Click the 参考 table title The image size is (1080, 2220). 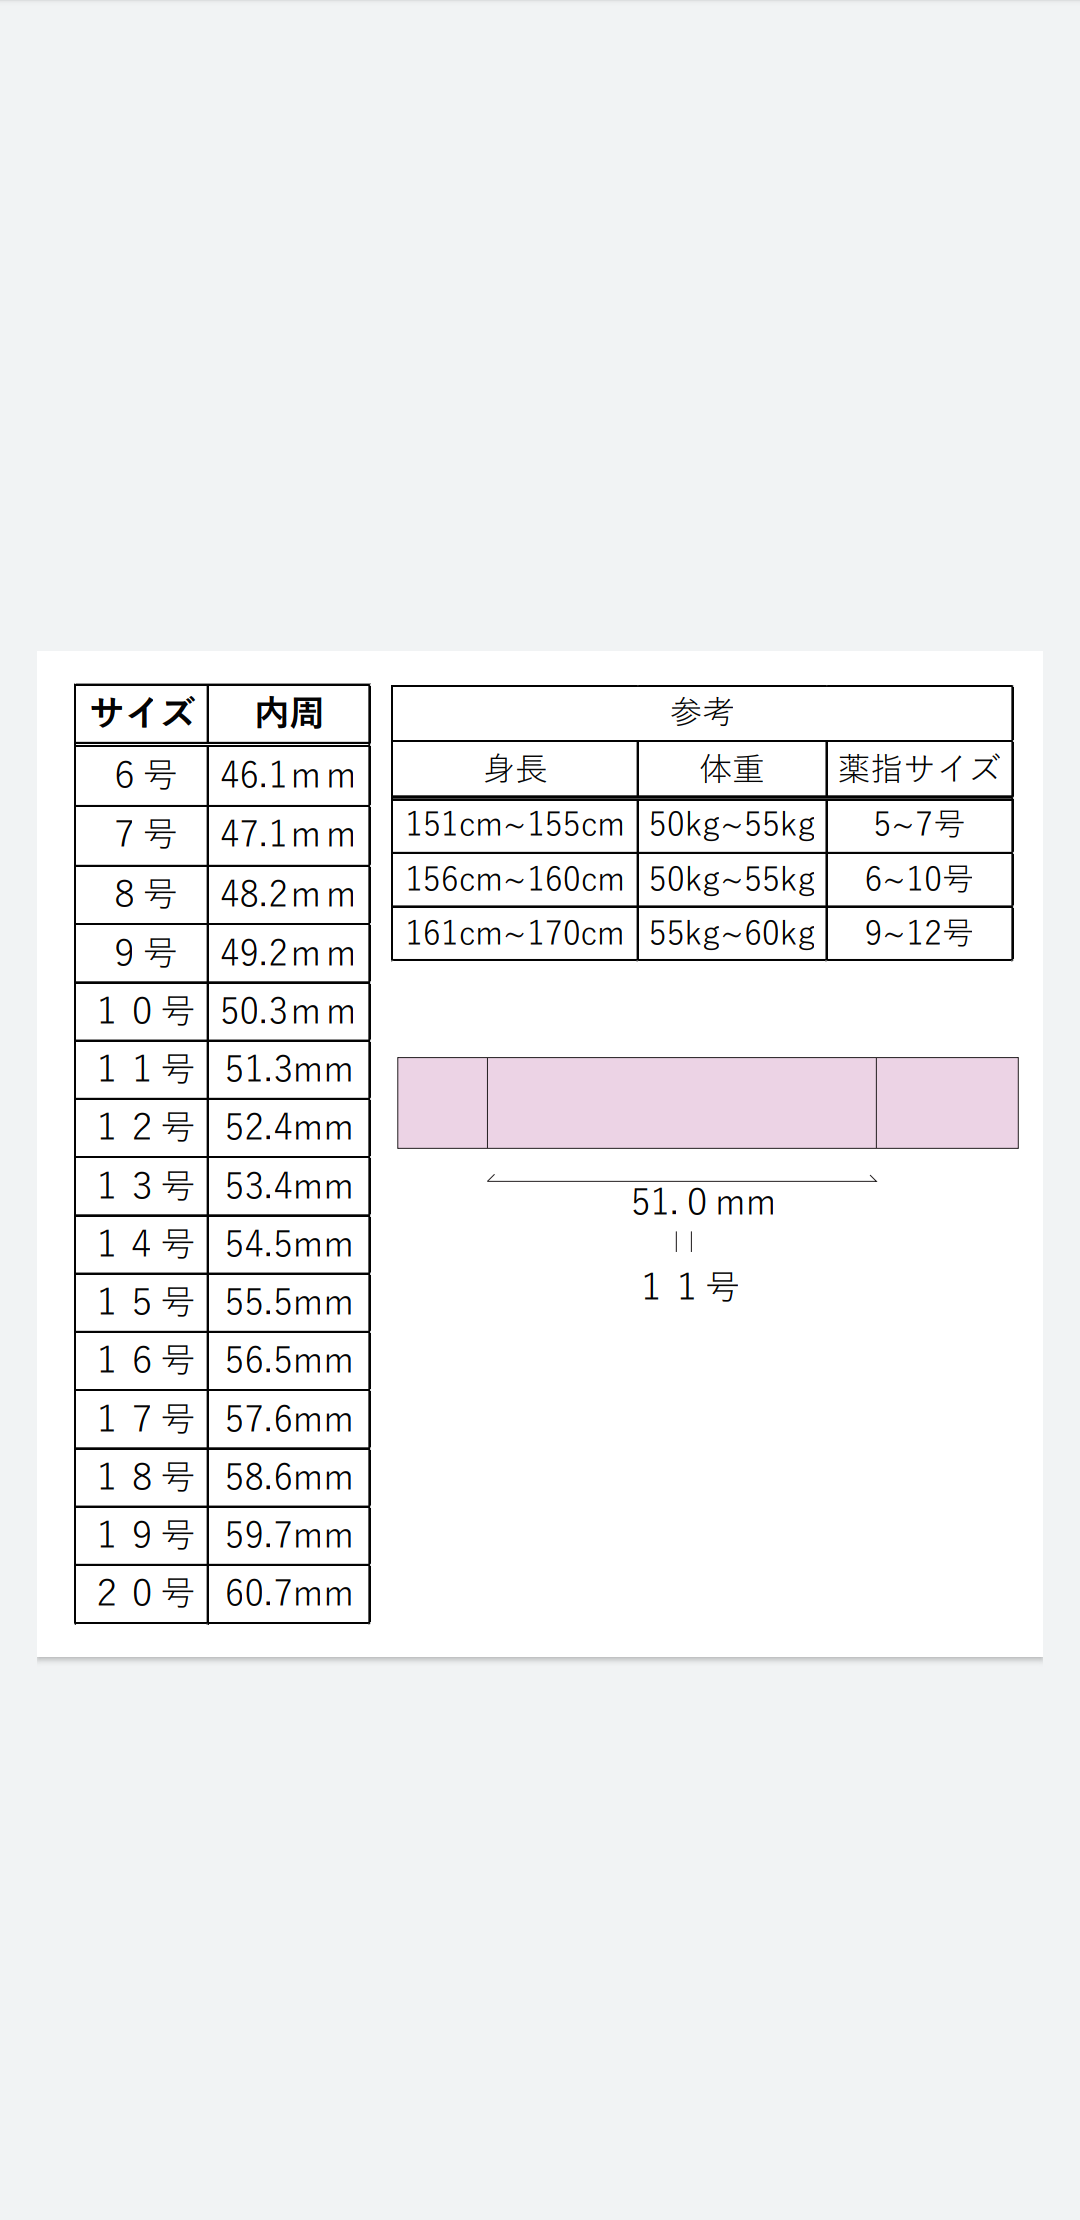coord(702,712)
